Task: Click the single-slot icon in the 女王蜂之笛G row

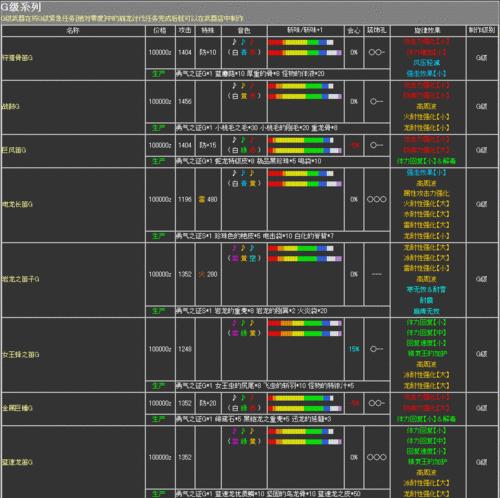Action: pyautogui.click(x=377, y=349)
